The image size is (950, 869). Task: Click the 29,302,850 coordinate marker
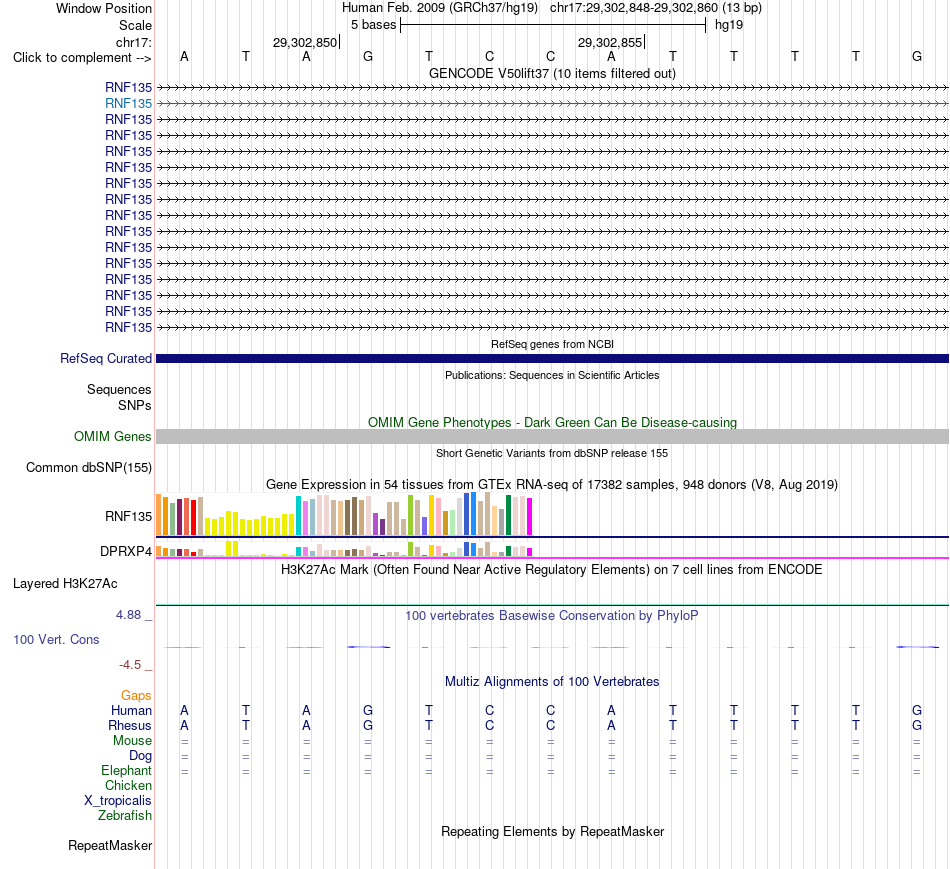coord(305,42)
